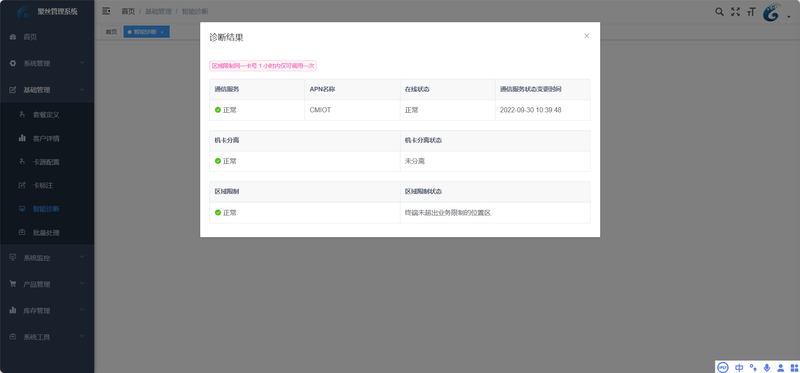The image size is (800, 373).
Task: Click the 系统监控 monitor icon
Action: click(13, 258)
